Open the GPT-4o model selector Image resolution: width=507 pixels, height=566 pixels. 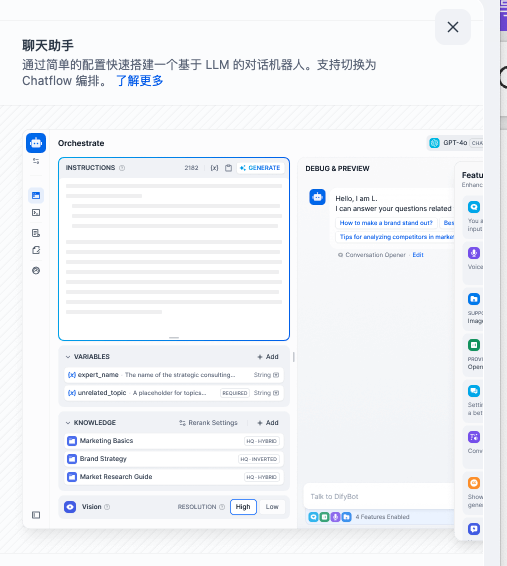pyautogui.click(x=456, y=143)
